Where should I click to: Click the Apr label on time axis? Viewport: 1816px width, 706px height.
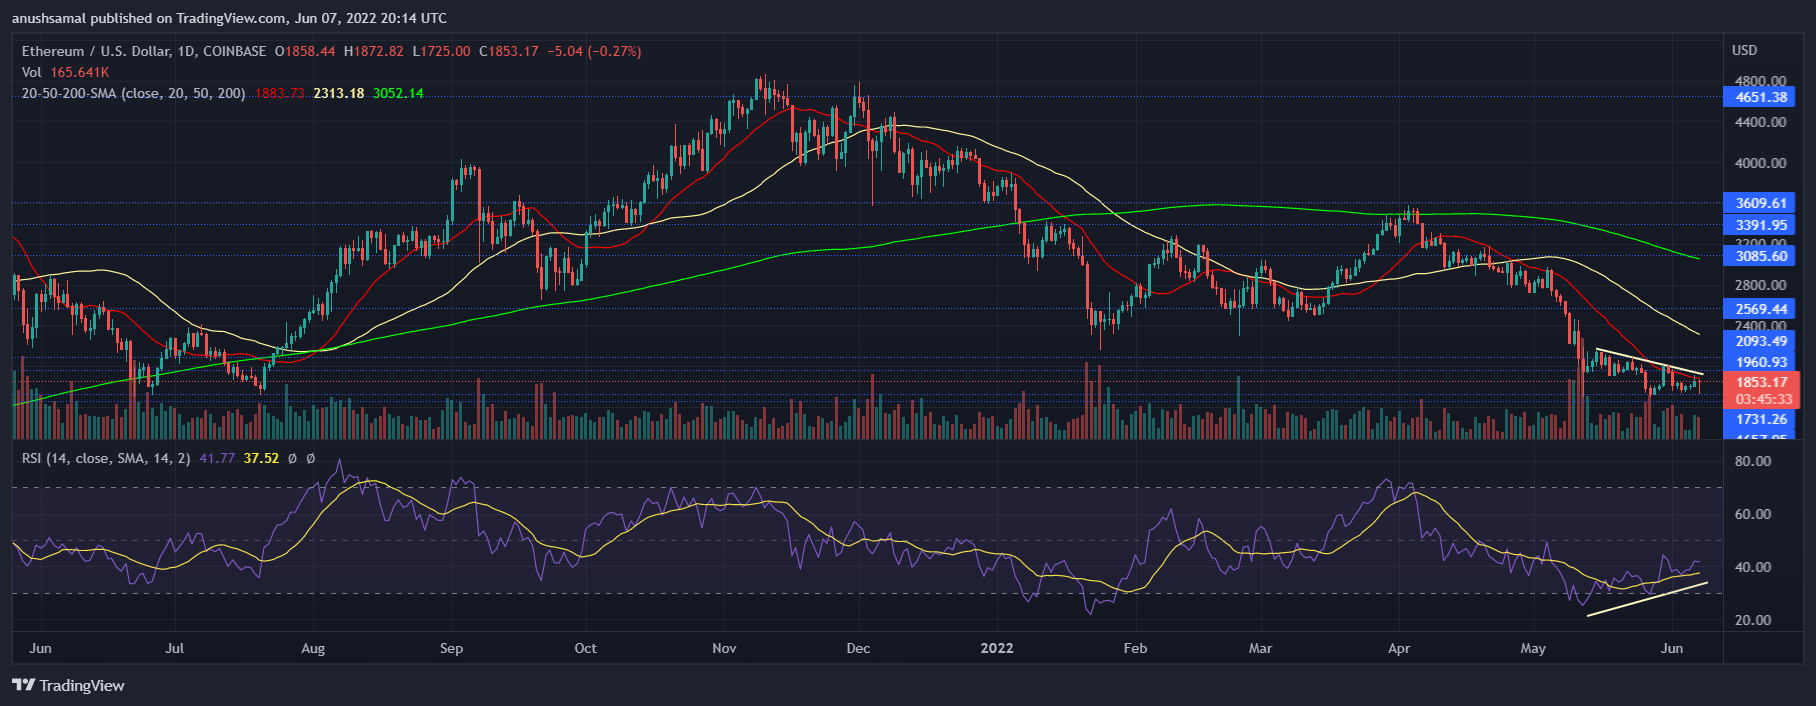(1399, 648)
